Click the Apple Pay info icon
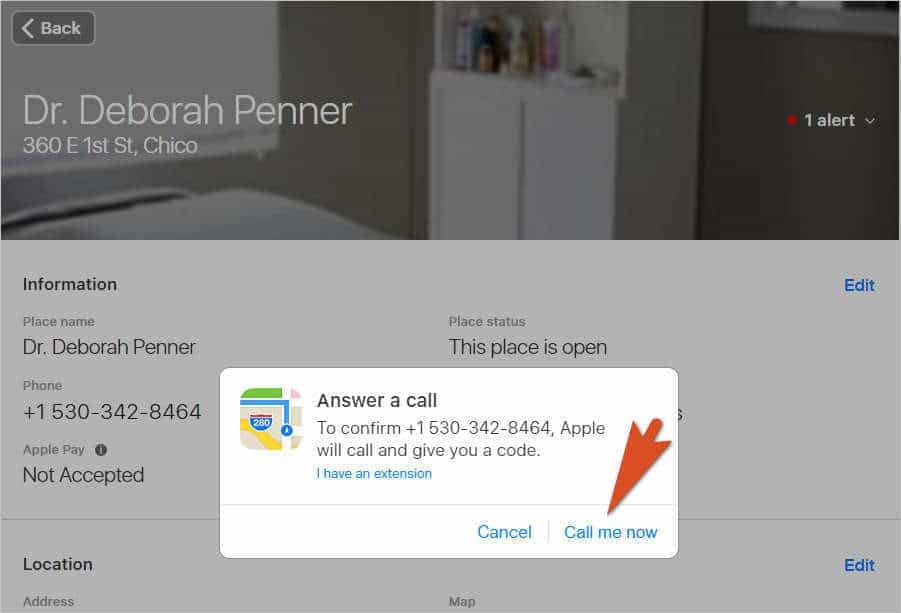The width and height of the screenshot is (901, 613). (101, 450)
